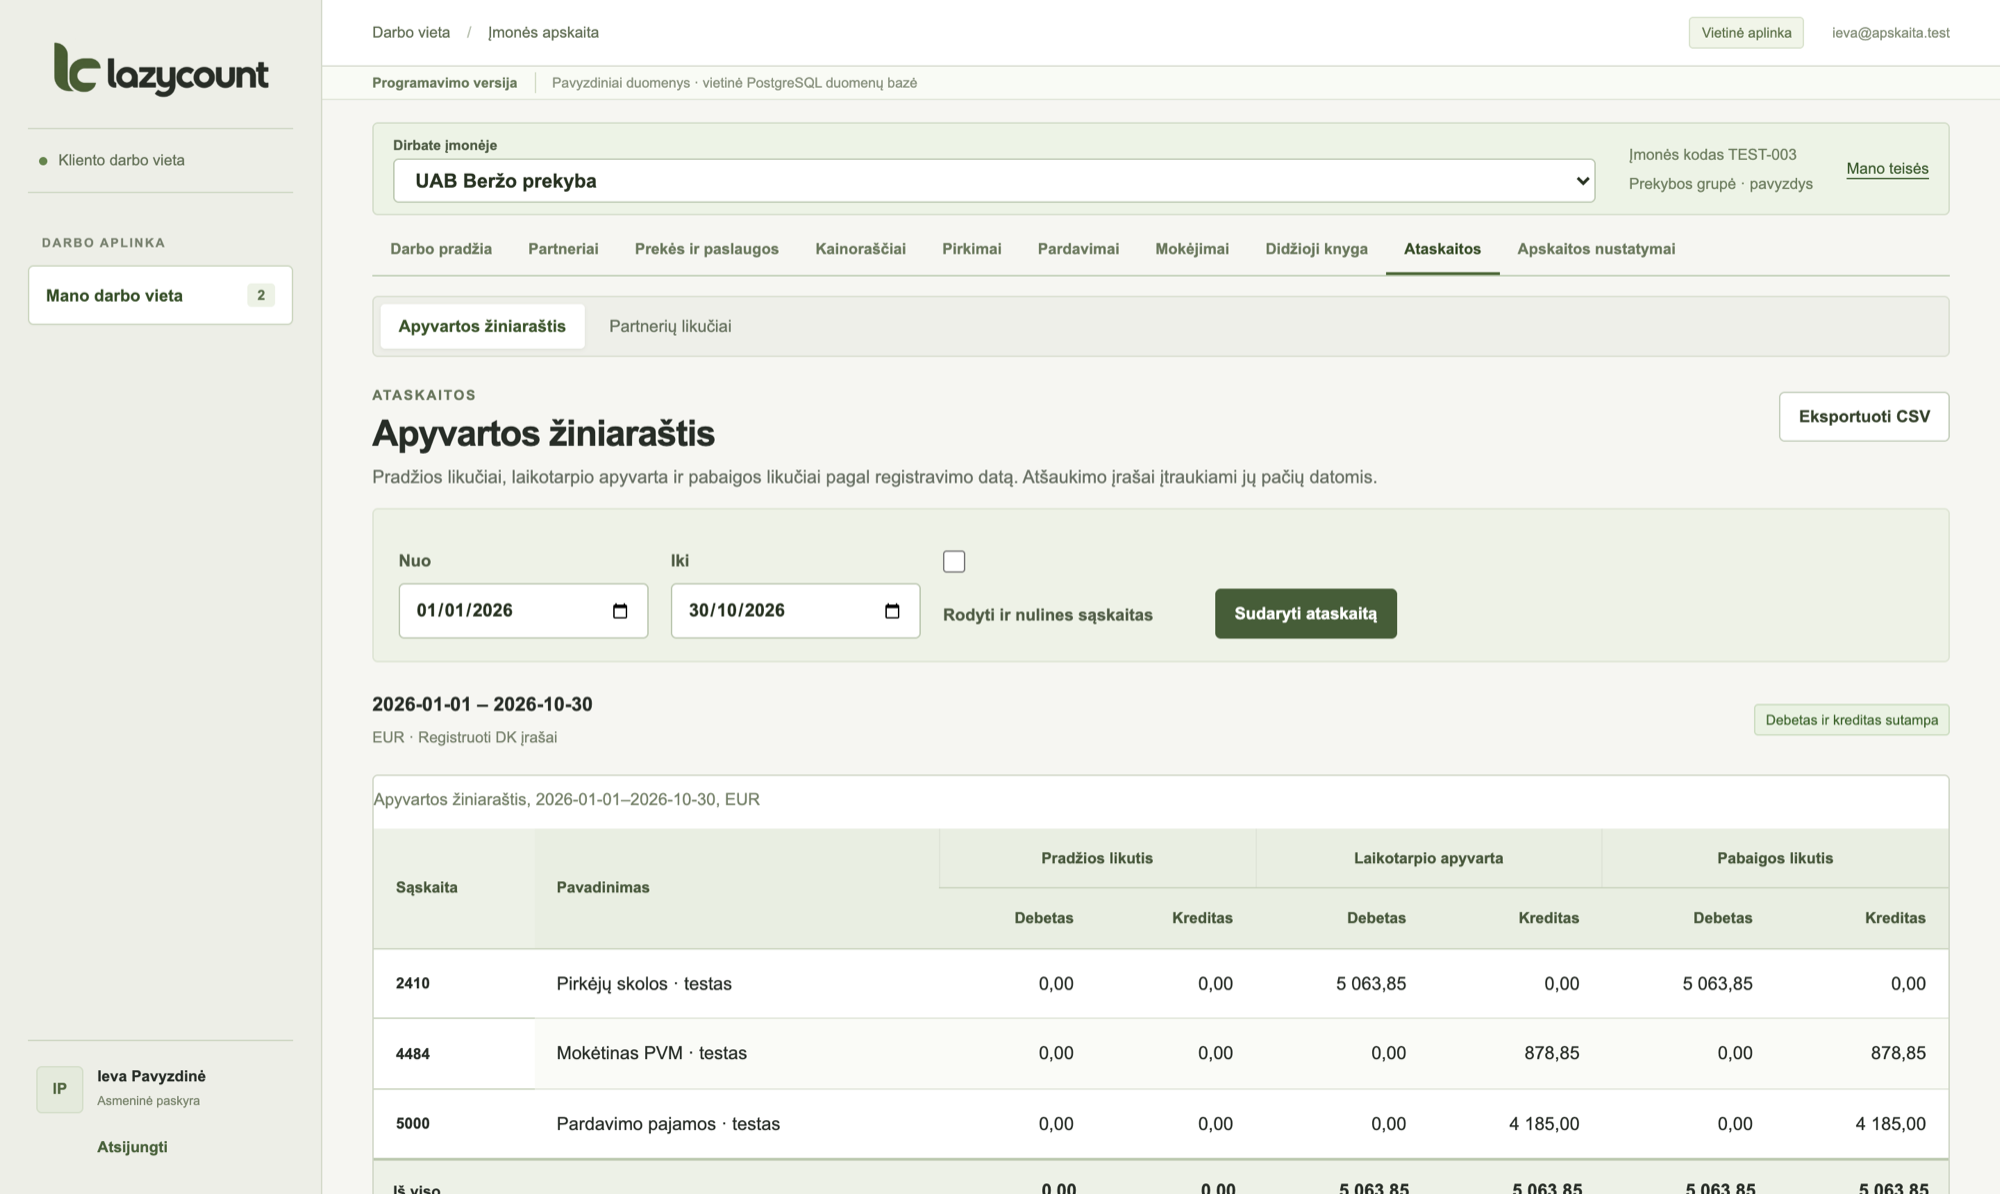This screenshot has width=2000, height=1194.
Task: Click the 2 badge on Mano darbo vieta
Action: (x=261, y=295)
